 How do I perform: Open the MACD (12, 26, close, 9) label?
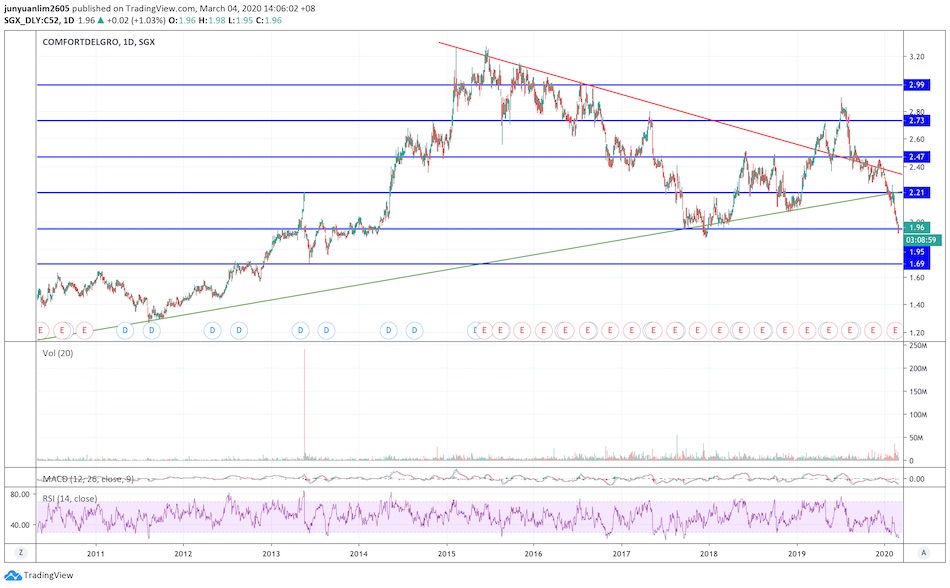click(x=88, y=479)
